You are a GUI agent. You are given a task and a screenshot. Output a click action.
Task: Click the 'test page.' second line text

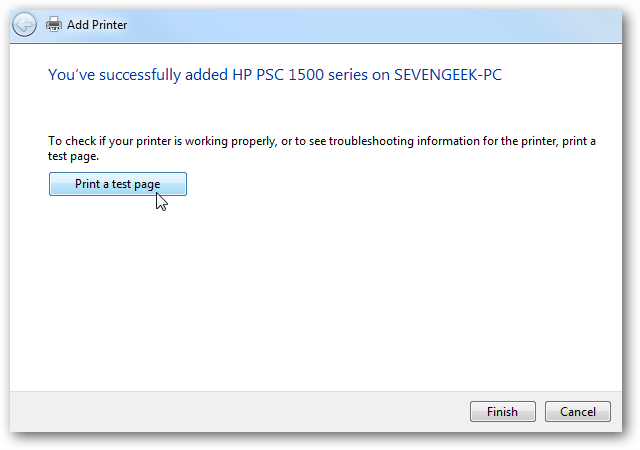point(73,156)
